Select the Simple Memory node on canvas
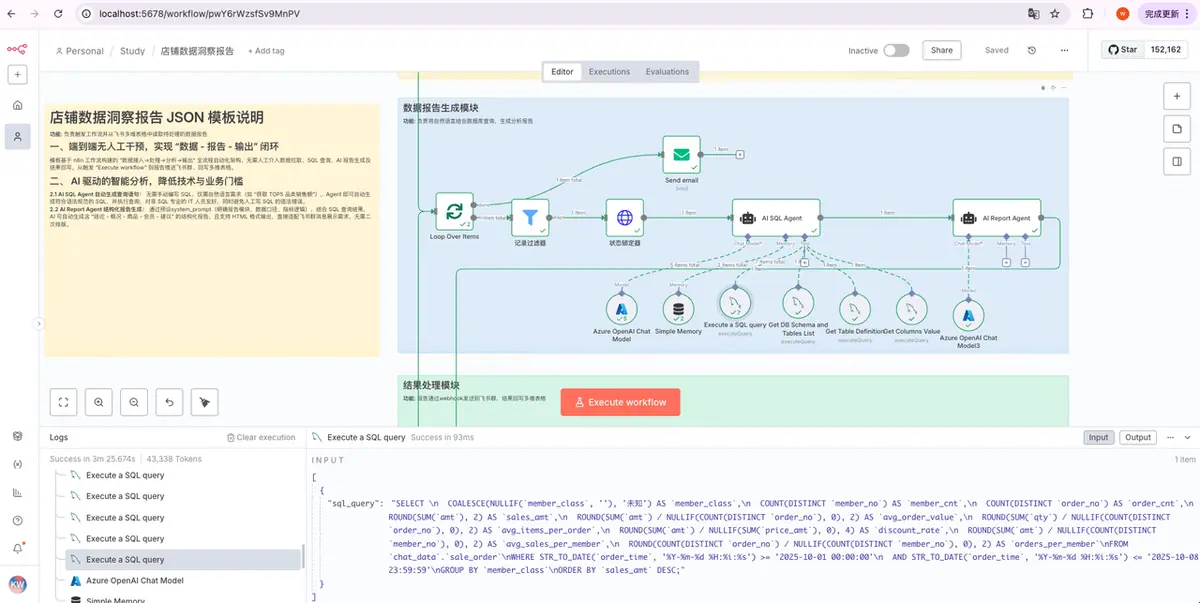Screen dimensions: 1200x603 click(x=678, y=309)
